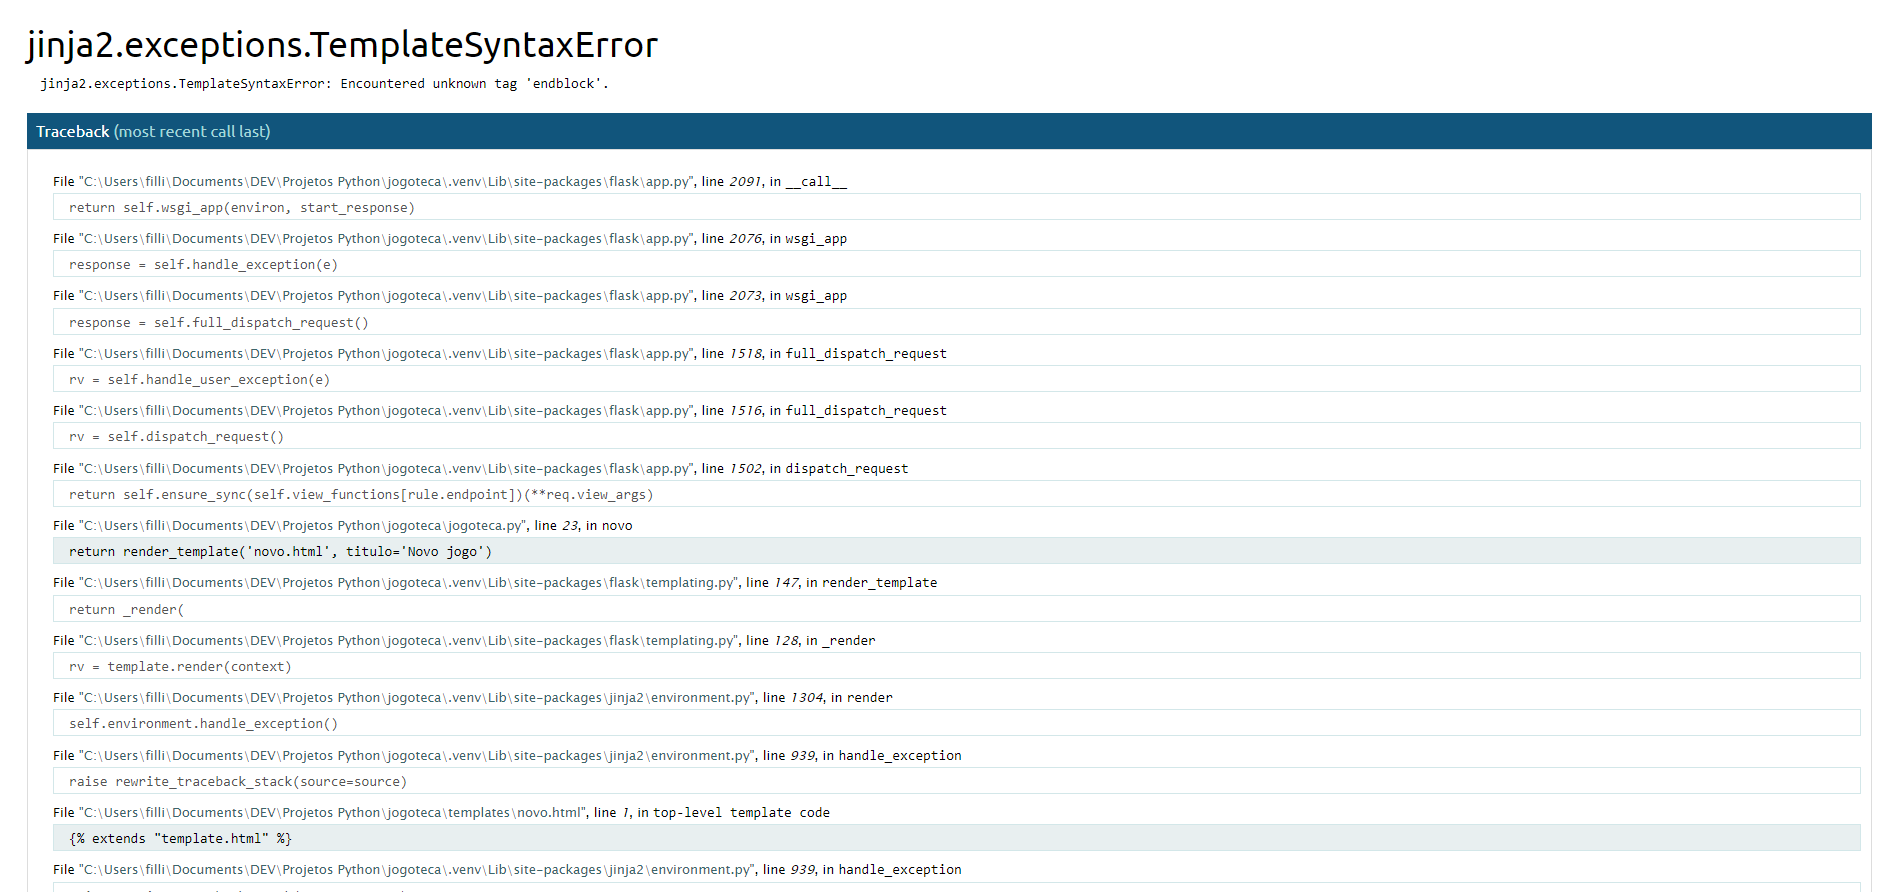
Task: Select code line "rv = self.handle_user_exception(e)"
Action: 956,379
